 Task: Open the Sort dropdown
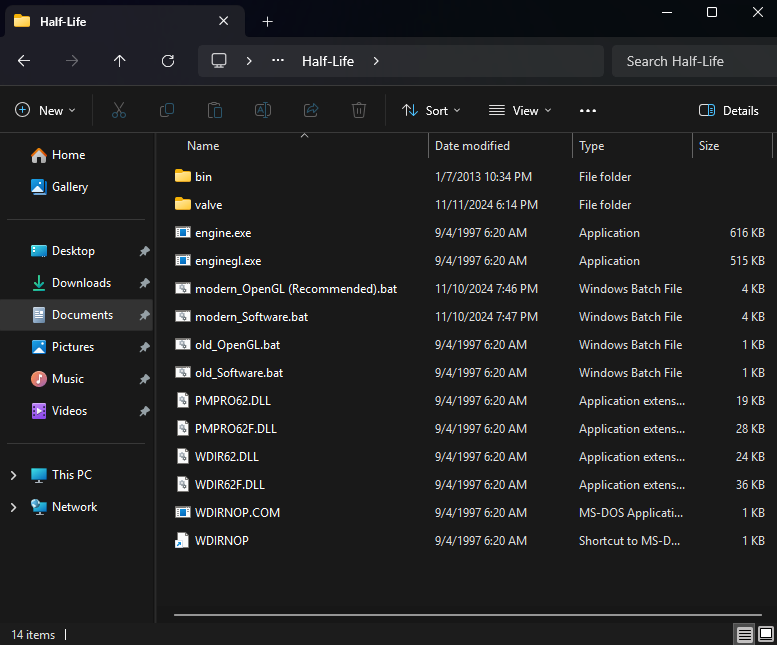click(431, 110)
